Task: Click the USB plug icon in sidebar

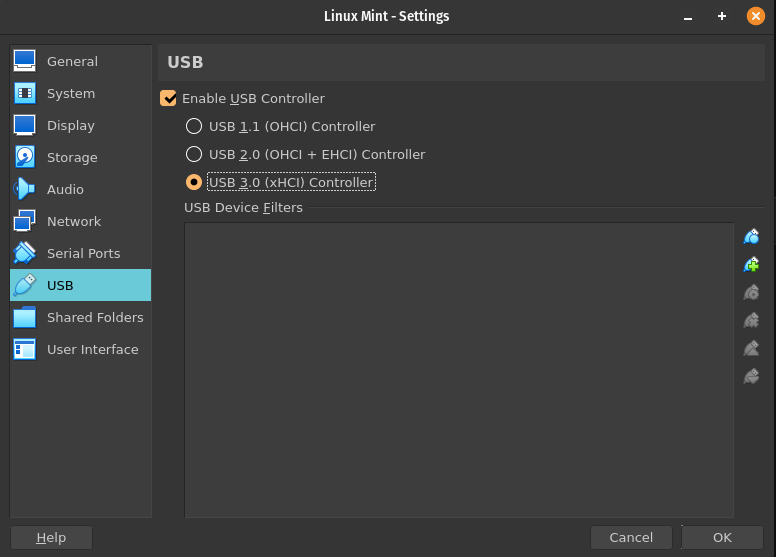Action: pos(24,285)
